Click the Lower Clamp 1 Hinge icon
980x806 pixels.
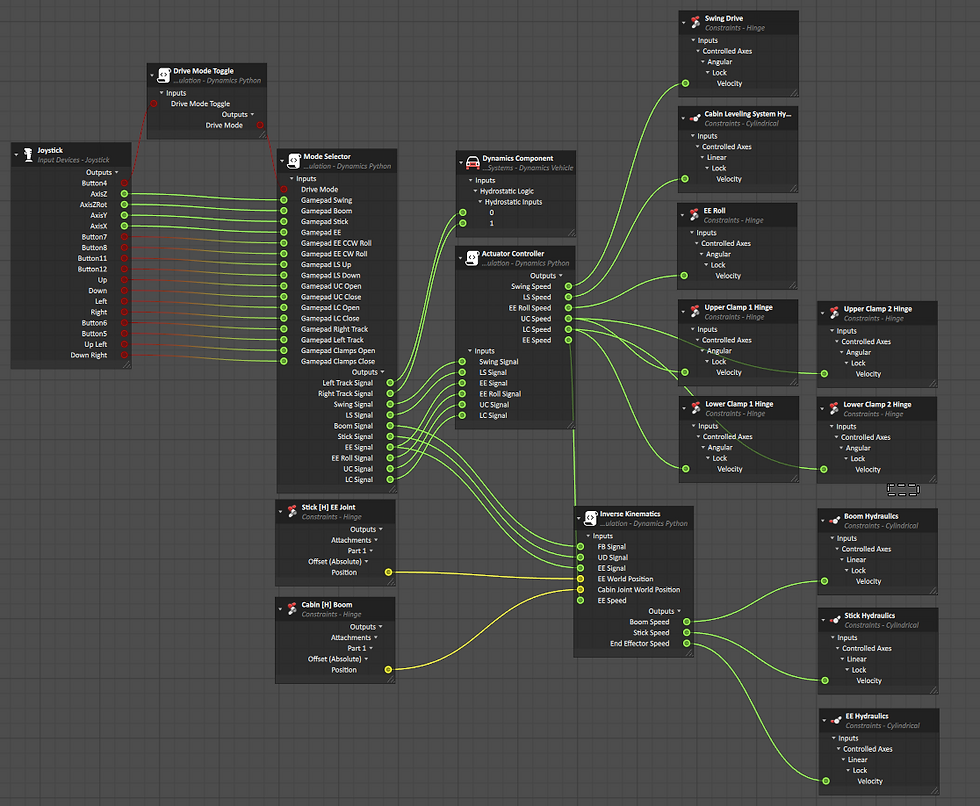coord(696,408)
